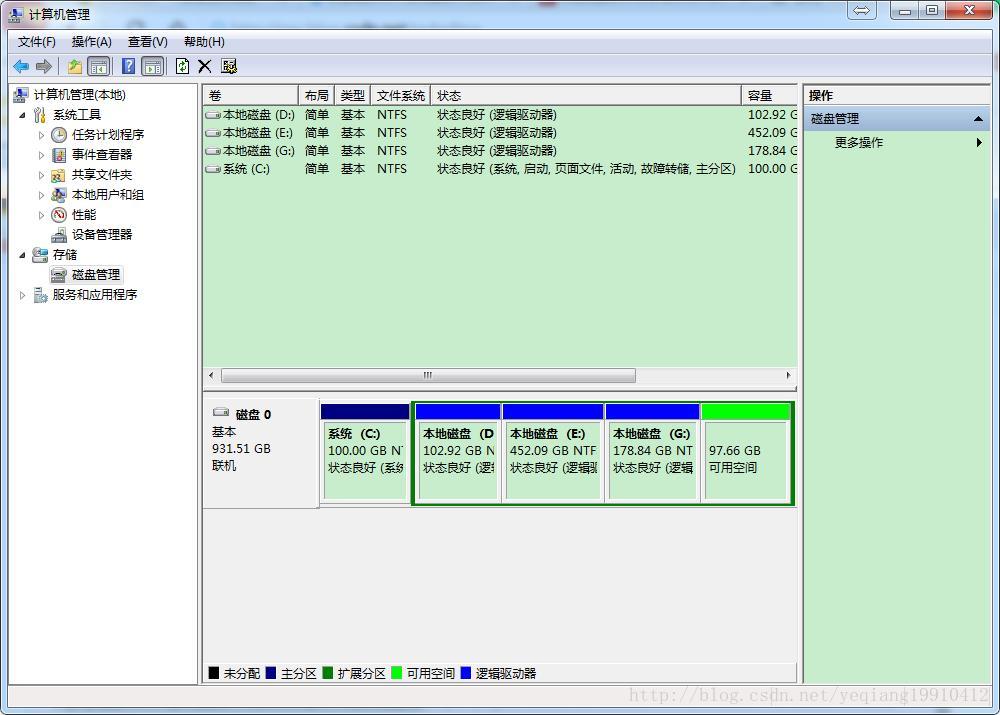Click the Refresh toolbar icon
This screenshot has height=715, width=1000.
182,66
